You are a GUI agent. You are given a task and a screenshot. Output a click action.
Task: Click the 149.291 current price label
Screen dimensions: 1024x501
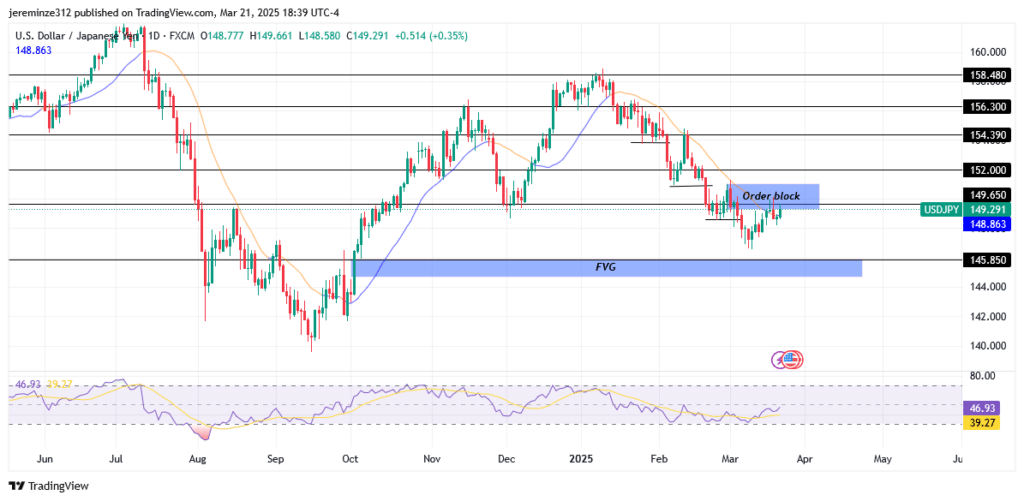click(x=987, y=210)
